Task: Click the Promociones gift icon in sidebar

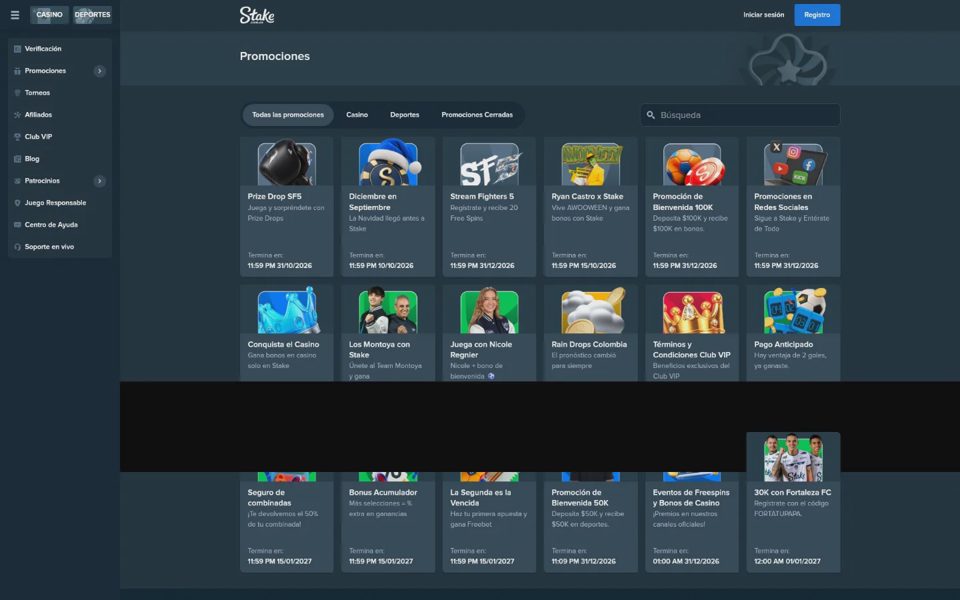Action: click(x=17, y=71)
